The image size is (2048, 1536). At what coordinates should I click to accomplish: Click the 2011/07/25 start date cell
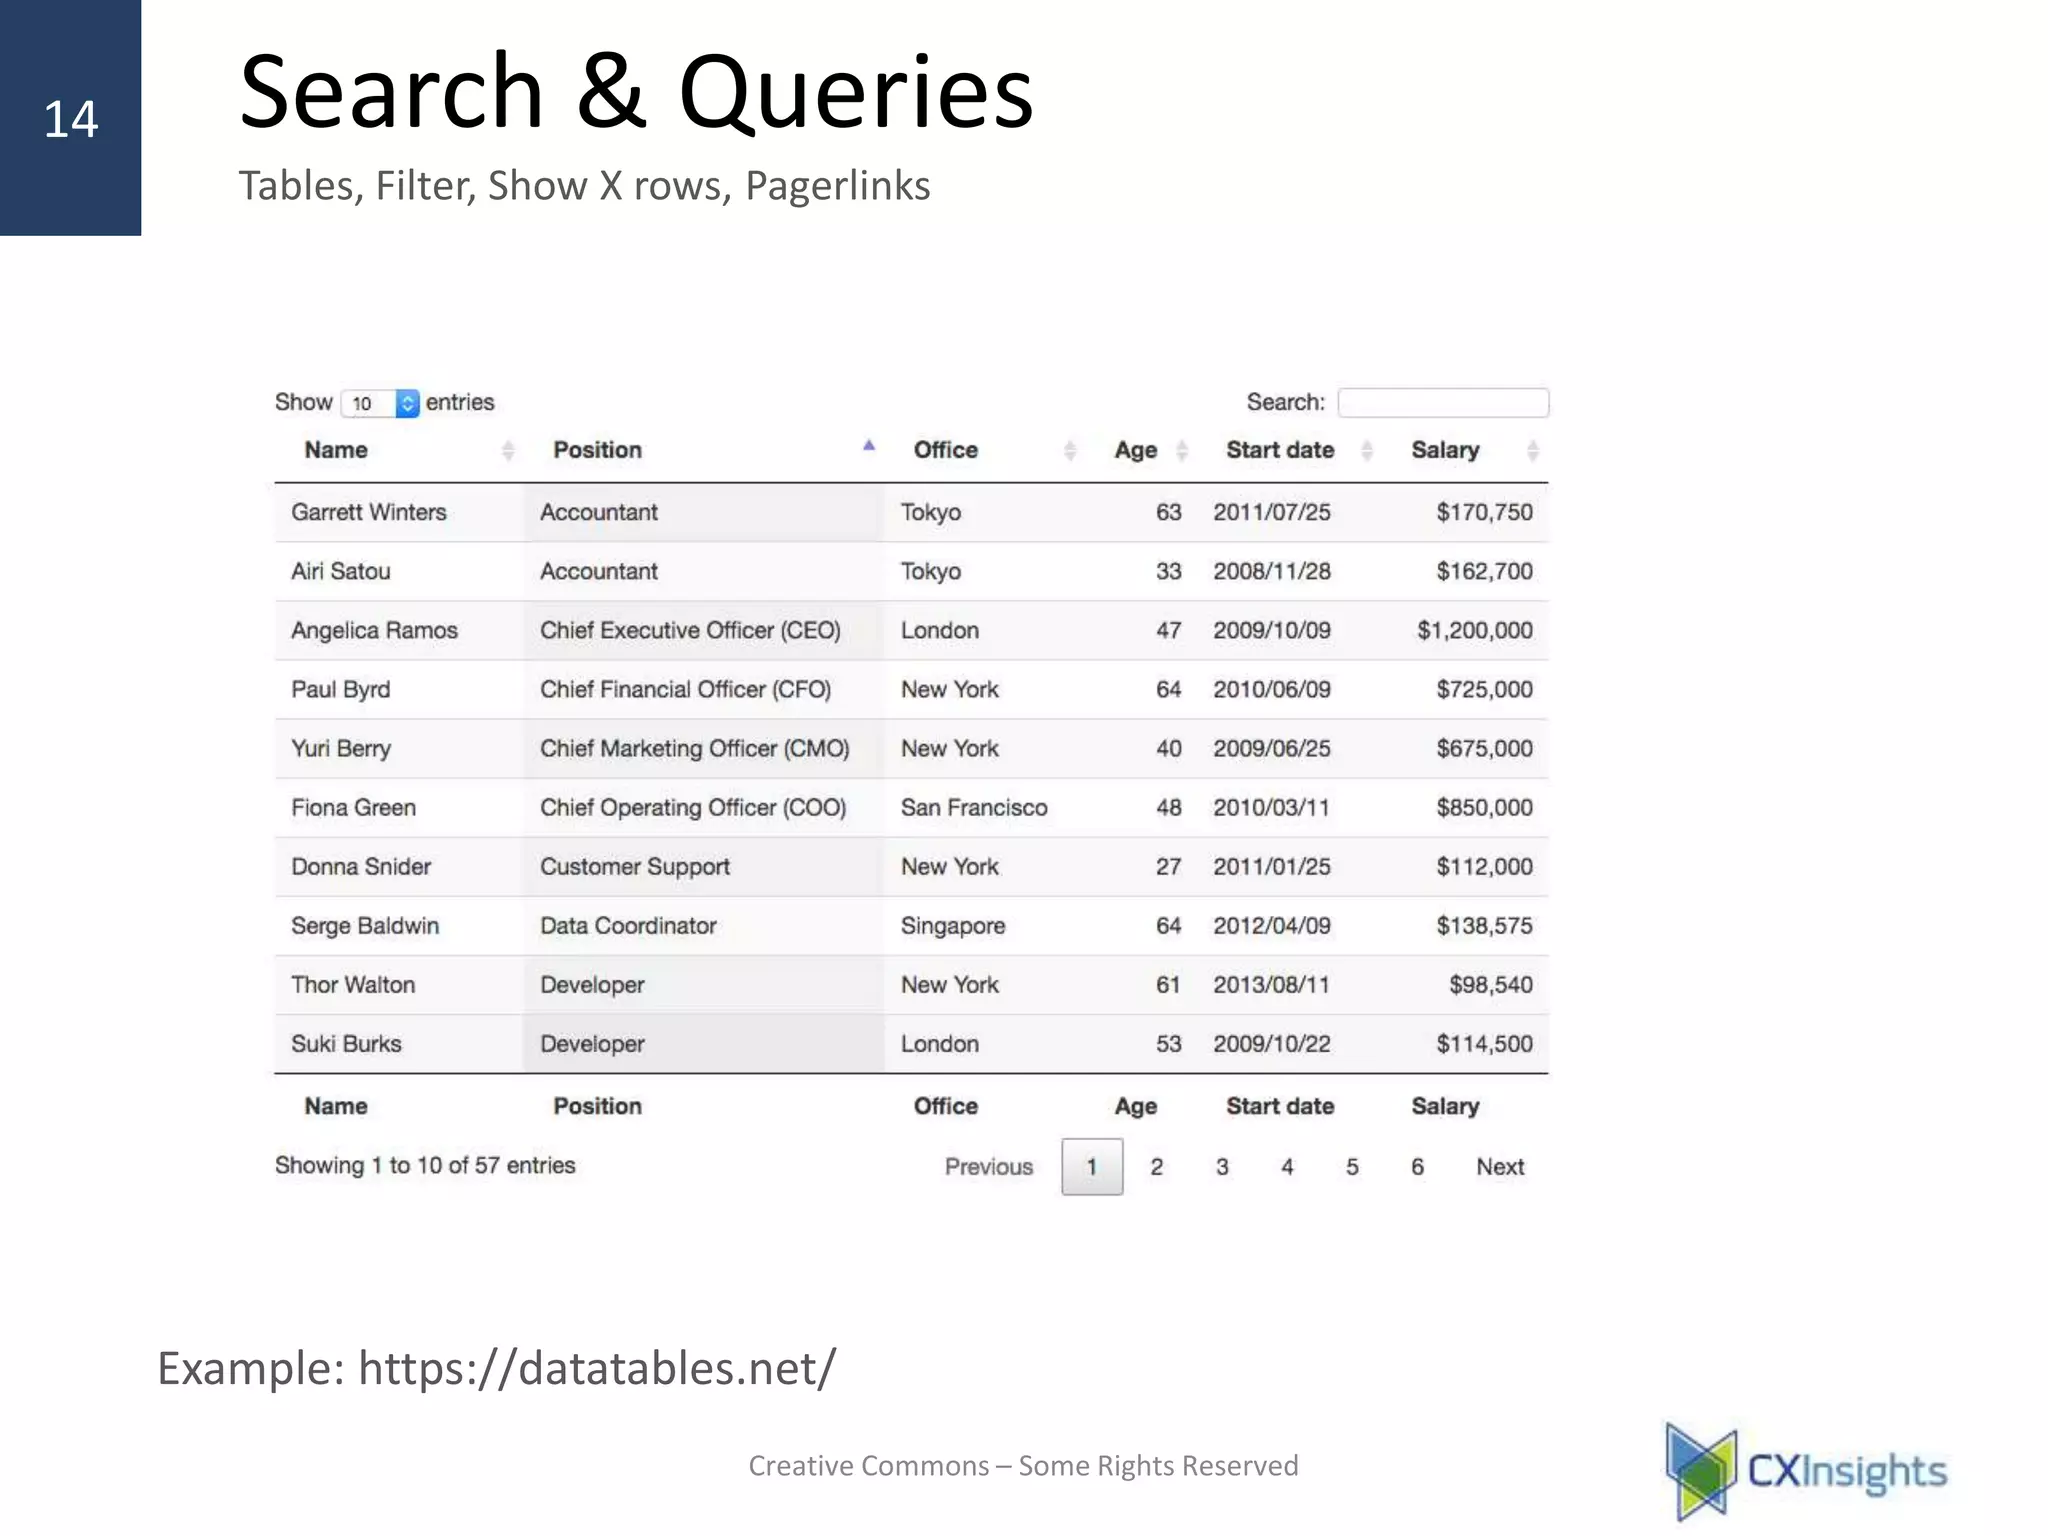(1272, 512)
